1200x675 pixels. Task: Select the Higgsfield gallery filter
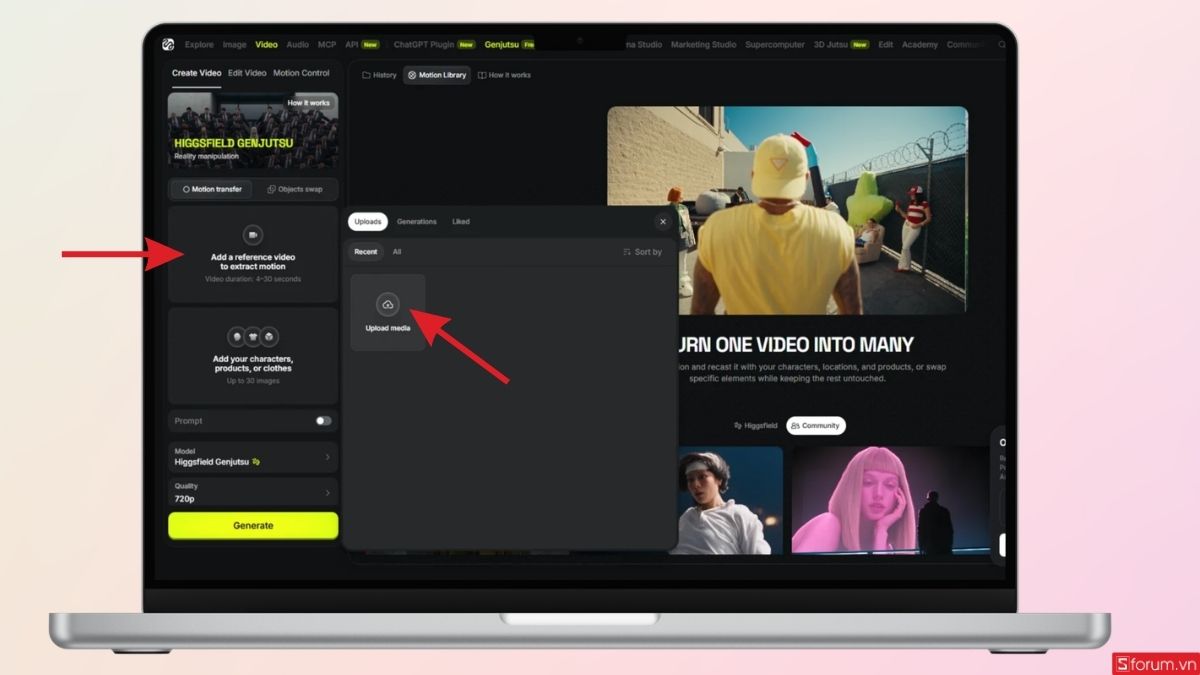pyautogui.click(x=755, y=426)
